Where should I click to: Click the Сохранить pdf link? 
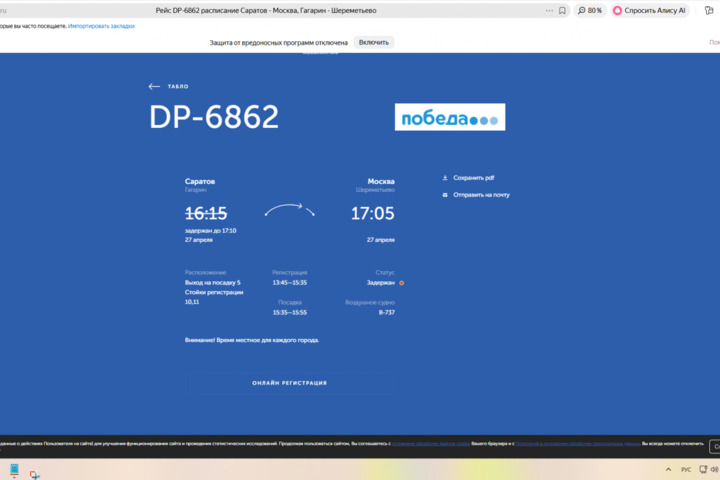(x=474, y=178)
